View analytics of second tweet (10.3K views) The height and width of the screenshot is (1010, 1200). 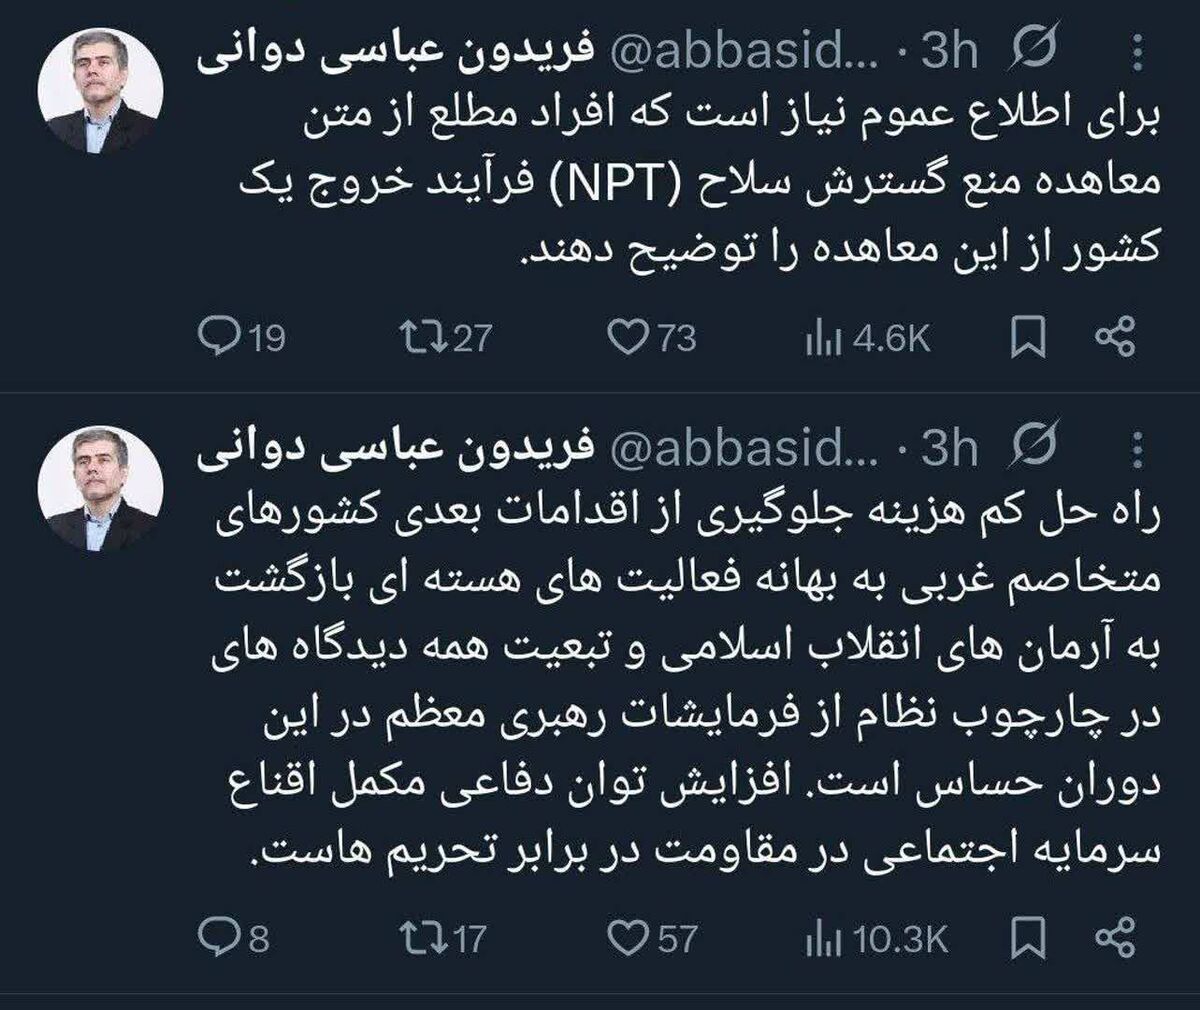click(822, 939)
